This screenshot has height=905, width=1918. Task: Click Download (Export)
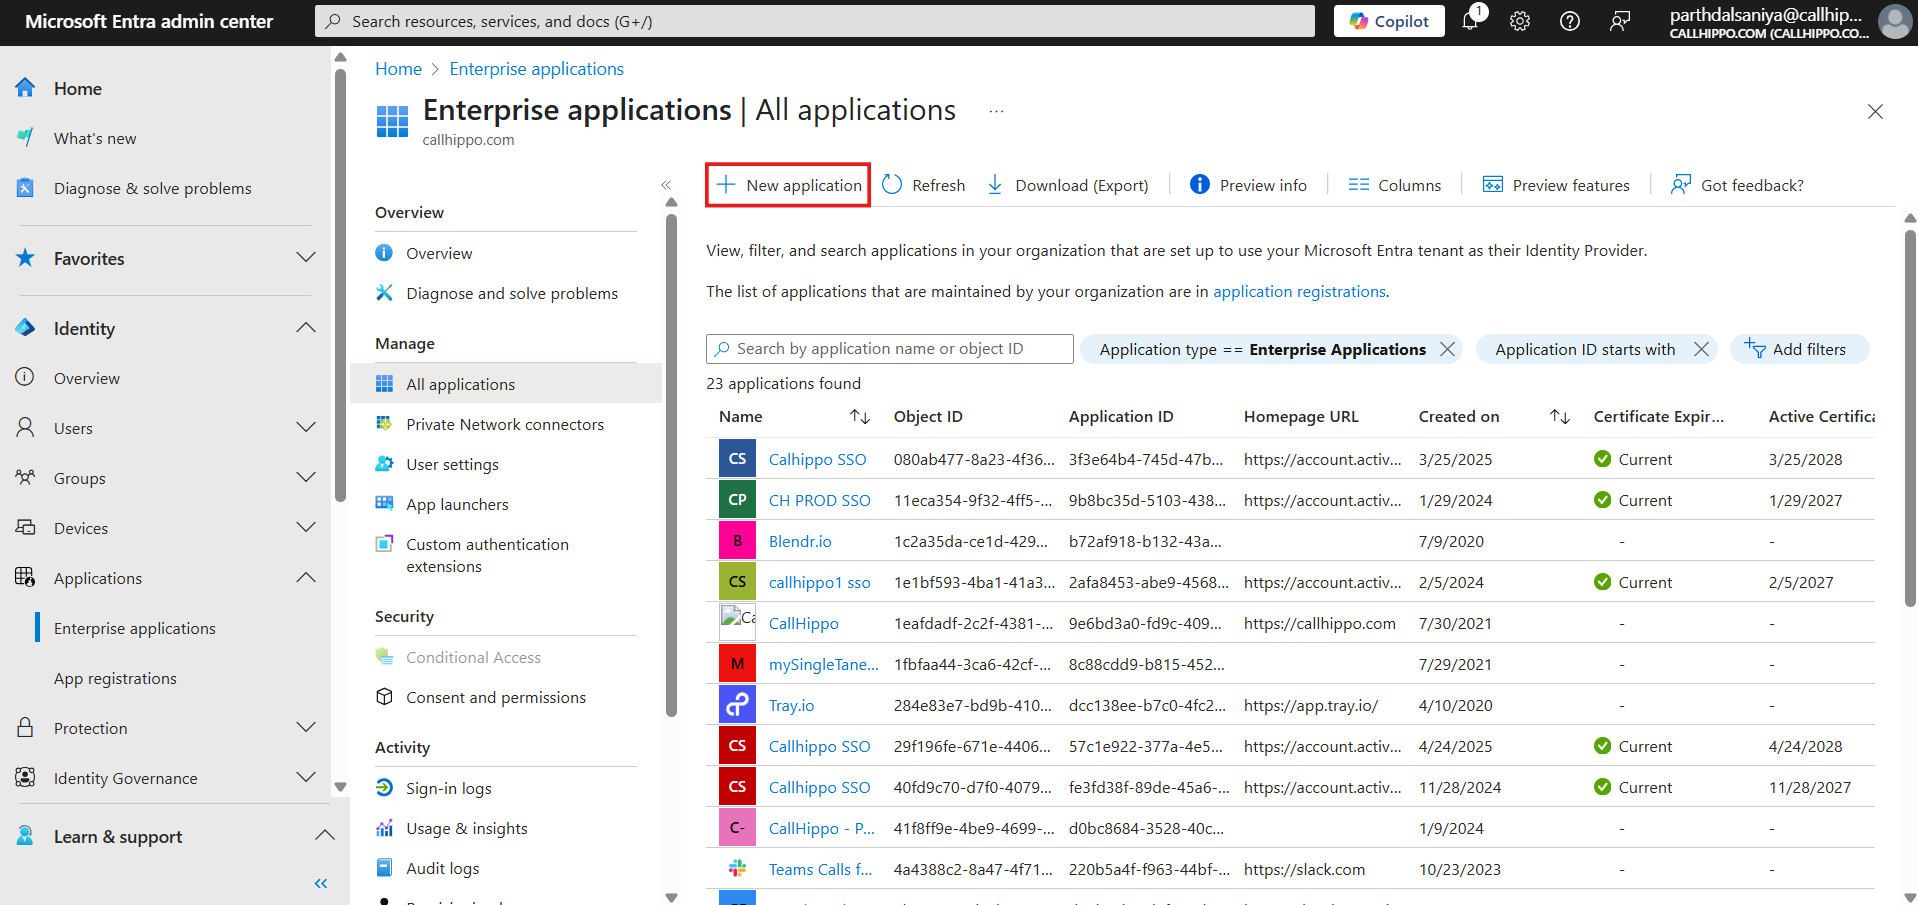tap(1067, 185)
